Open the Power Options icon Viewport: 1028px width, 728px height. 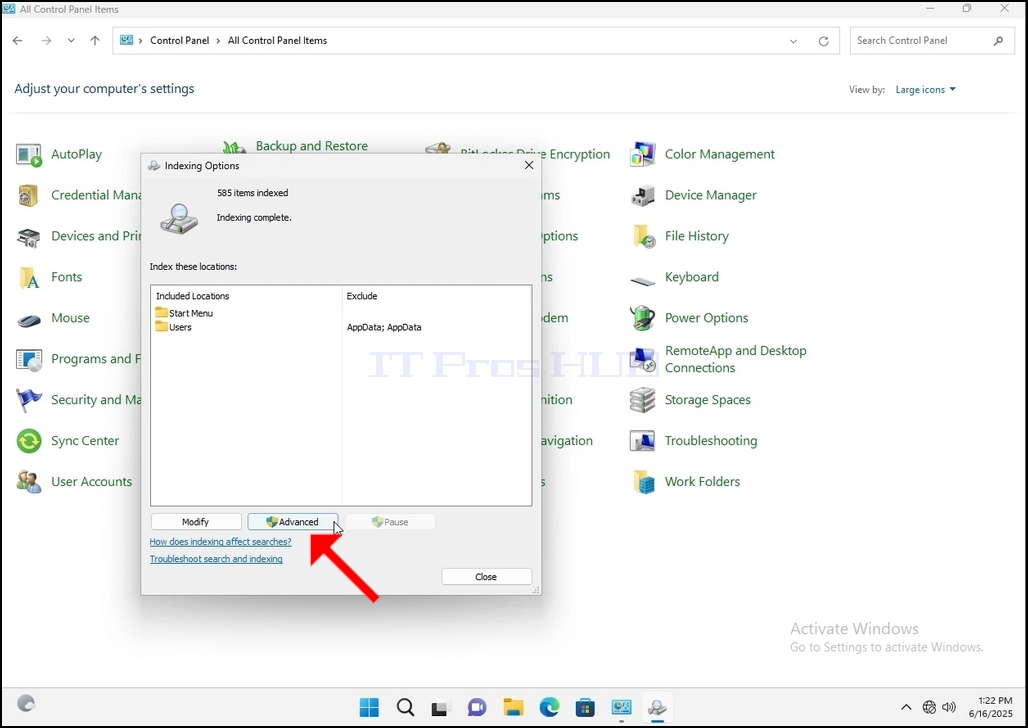pyautogui.click(x=642, y=318)
